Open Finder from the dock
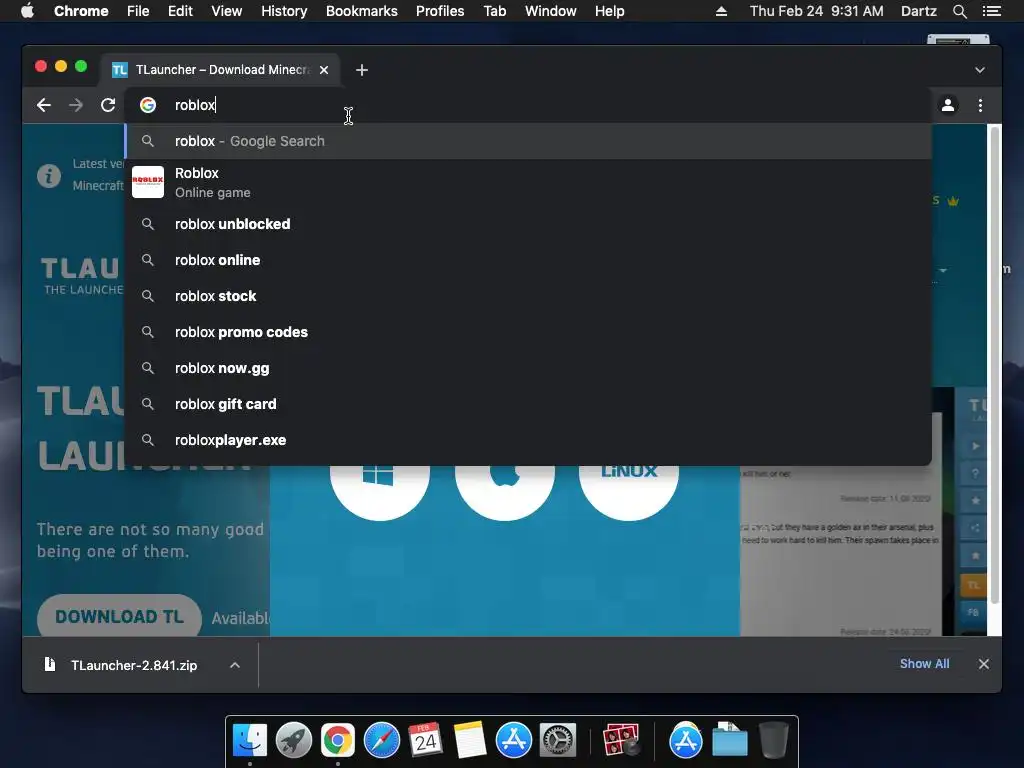Image resolution: width=1024 pixels, height=768 pixels. tap(250, 741)
